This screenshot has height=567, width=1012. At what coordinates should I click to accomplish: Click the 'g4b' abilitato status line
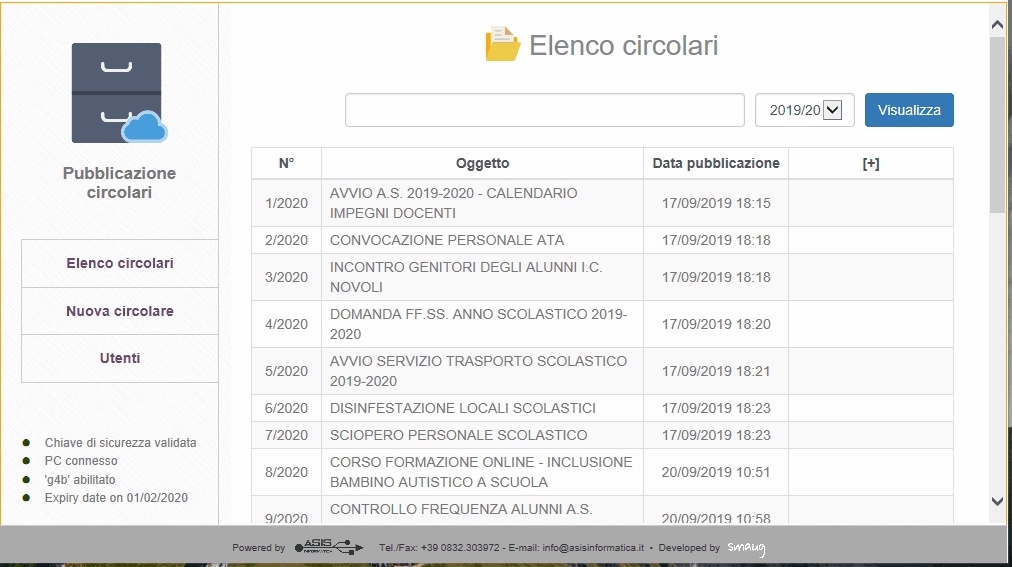click(80, 480)
